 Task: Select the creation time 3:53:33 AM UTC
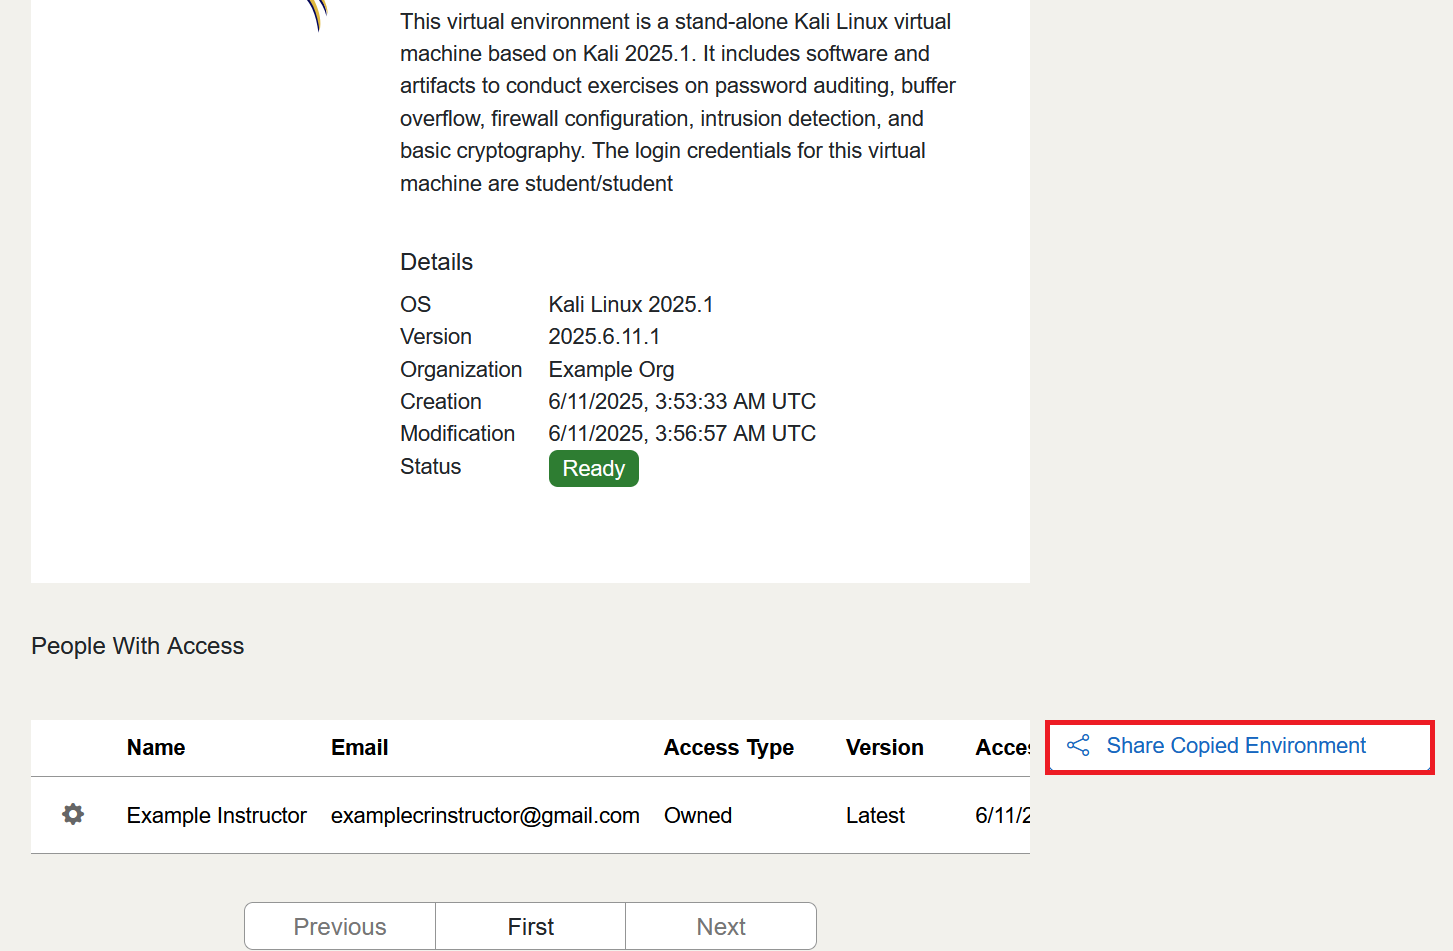coord(735,402)
